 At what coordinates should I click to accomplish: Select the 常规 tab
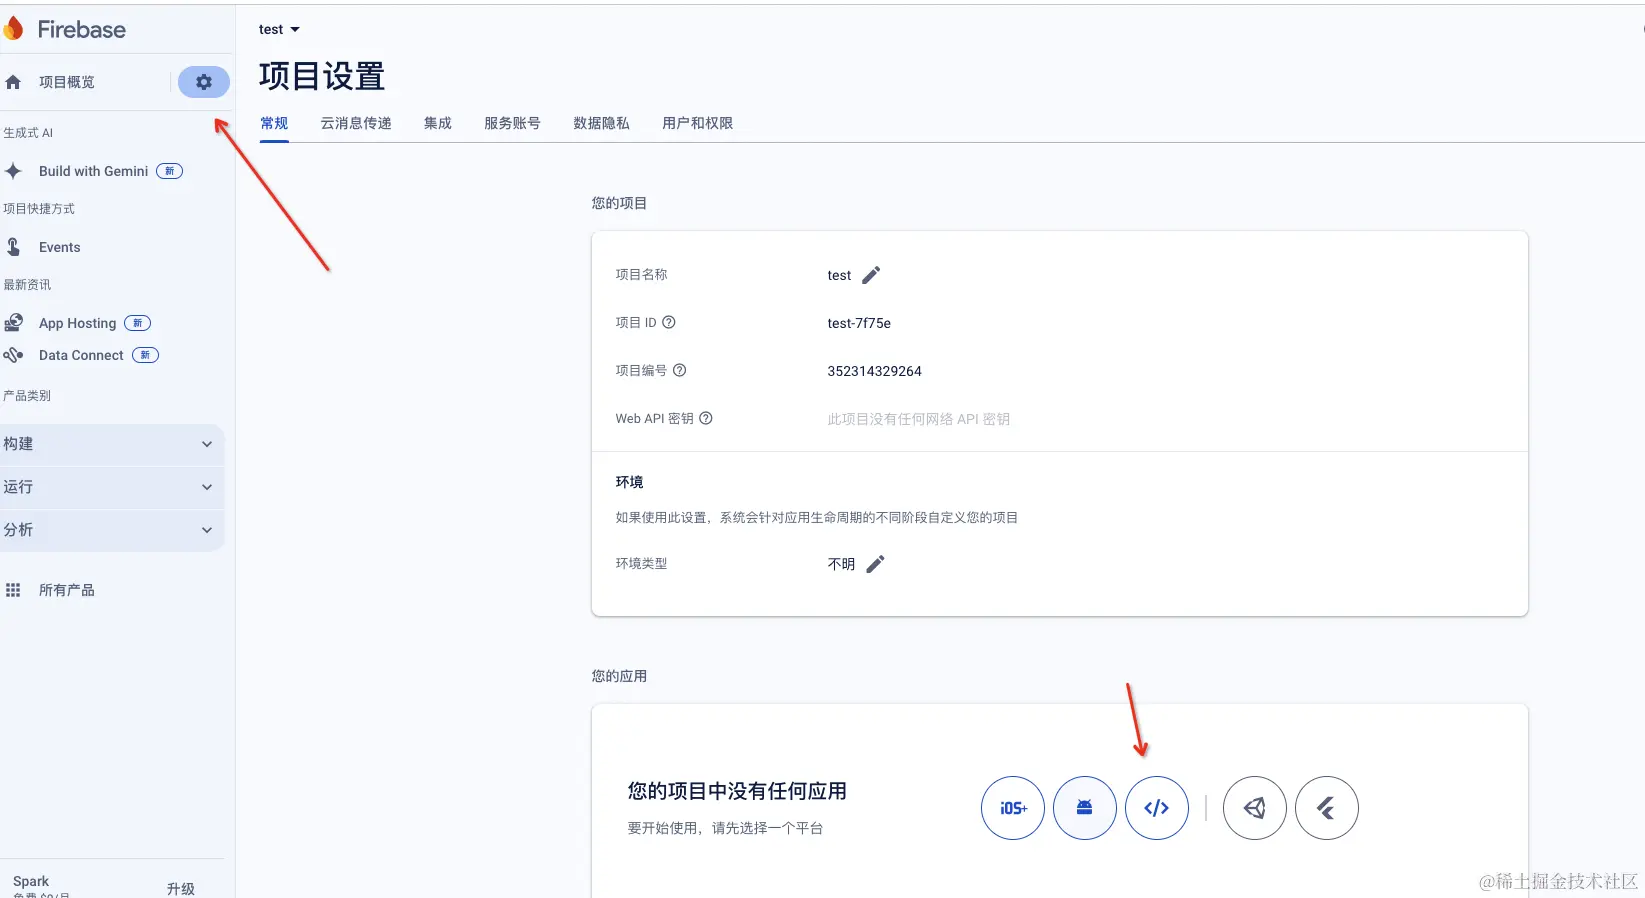point(274,123)
